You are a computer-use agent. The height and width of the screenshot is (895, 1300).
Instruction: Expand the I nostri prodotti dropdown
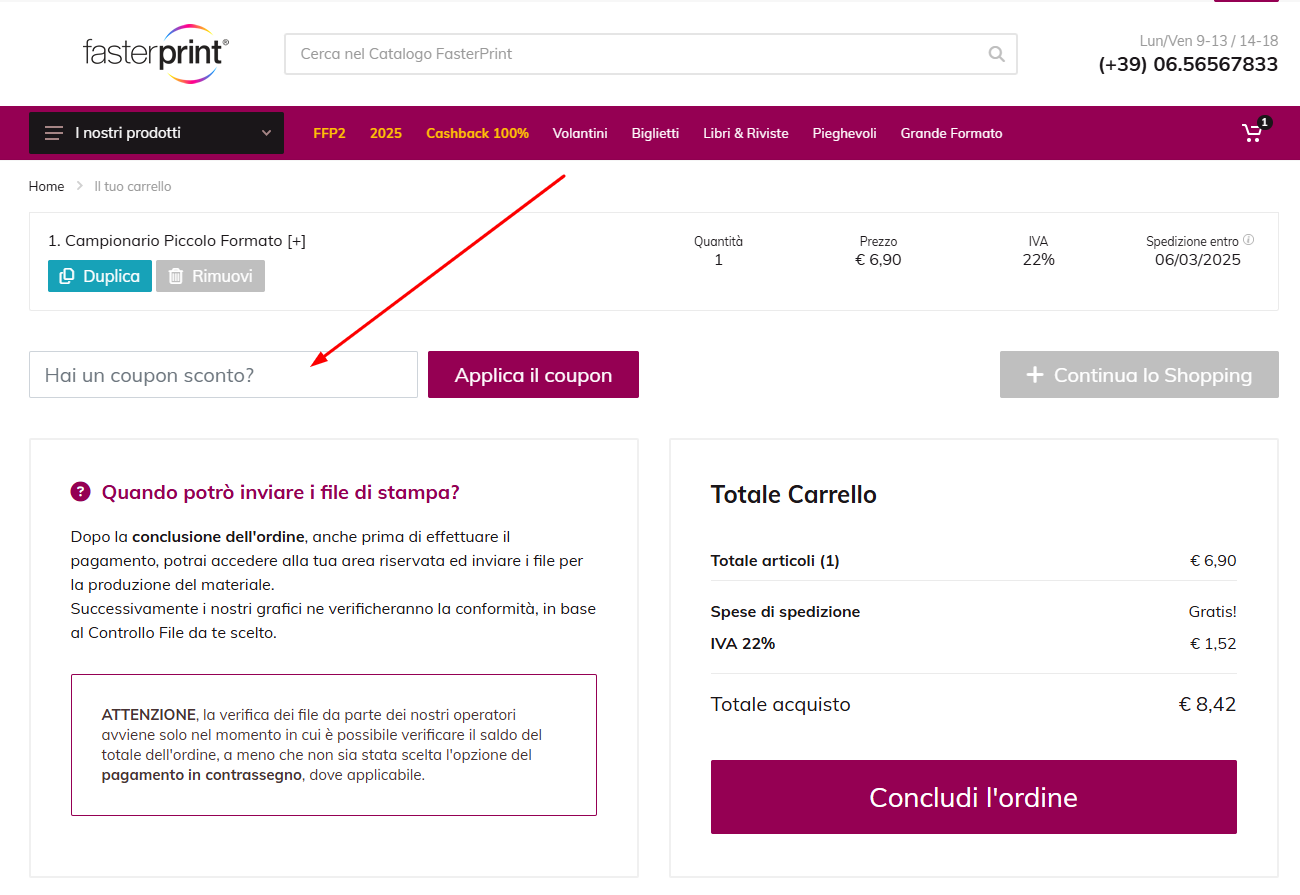coord(265,132)
